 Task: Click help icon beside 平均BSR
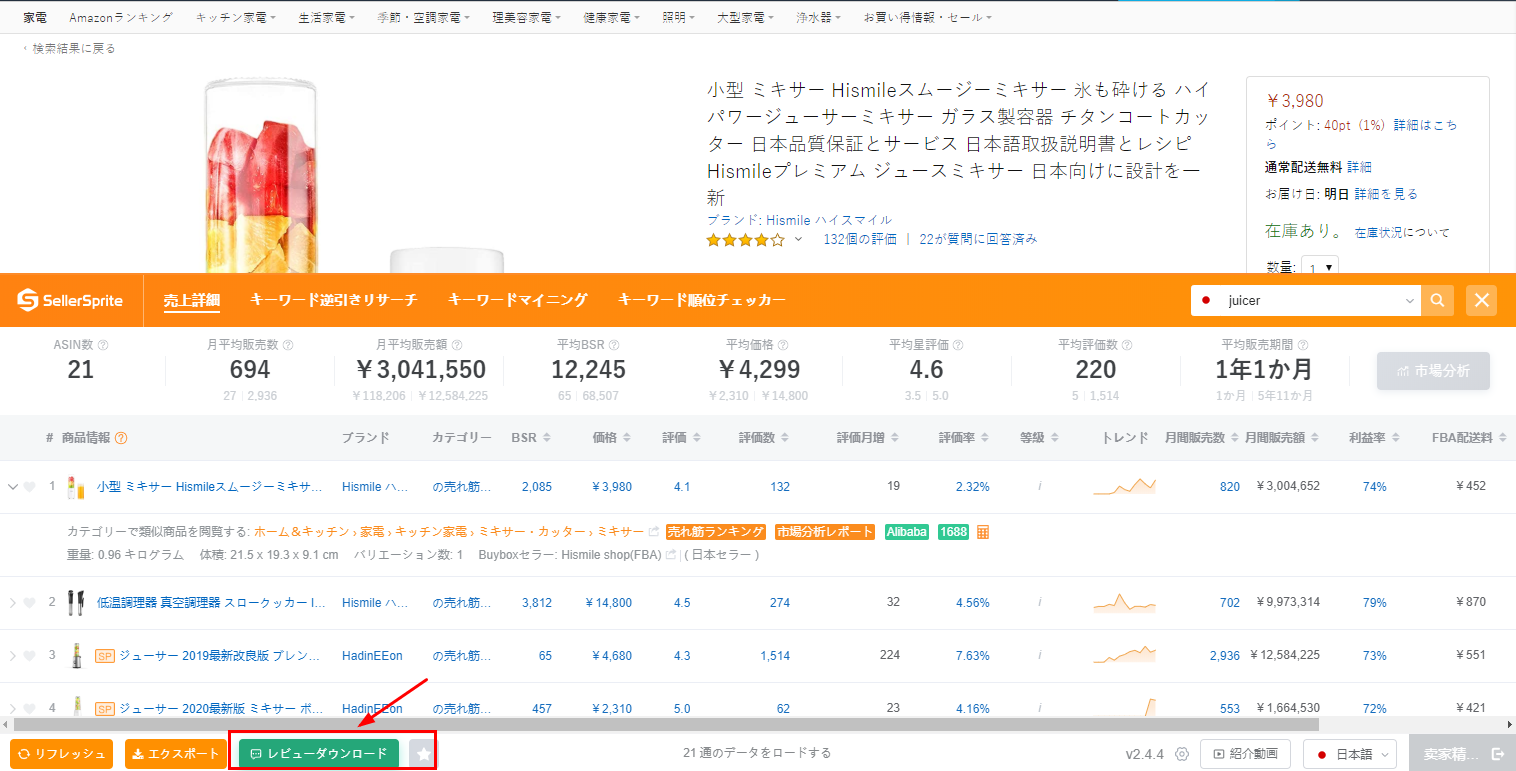point(614,345)
